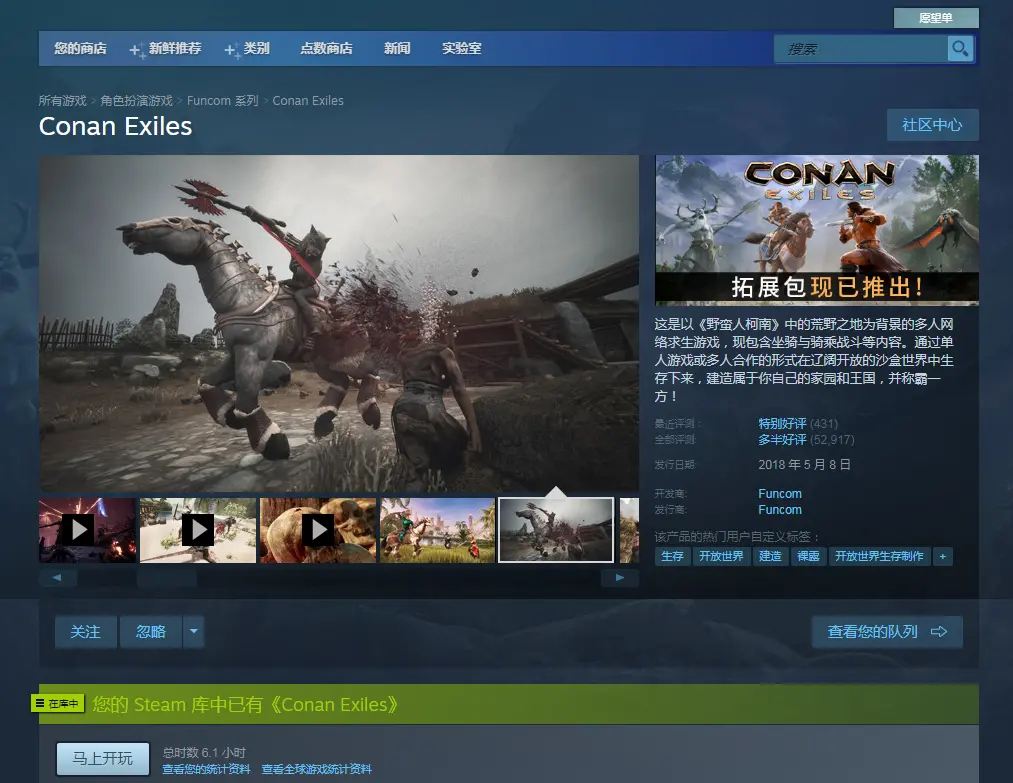Screen dimensions: 1013x783
Task: Open the developer Funcom link
Action: pos(780,494)
